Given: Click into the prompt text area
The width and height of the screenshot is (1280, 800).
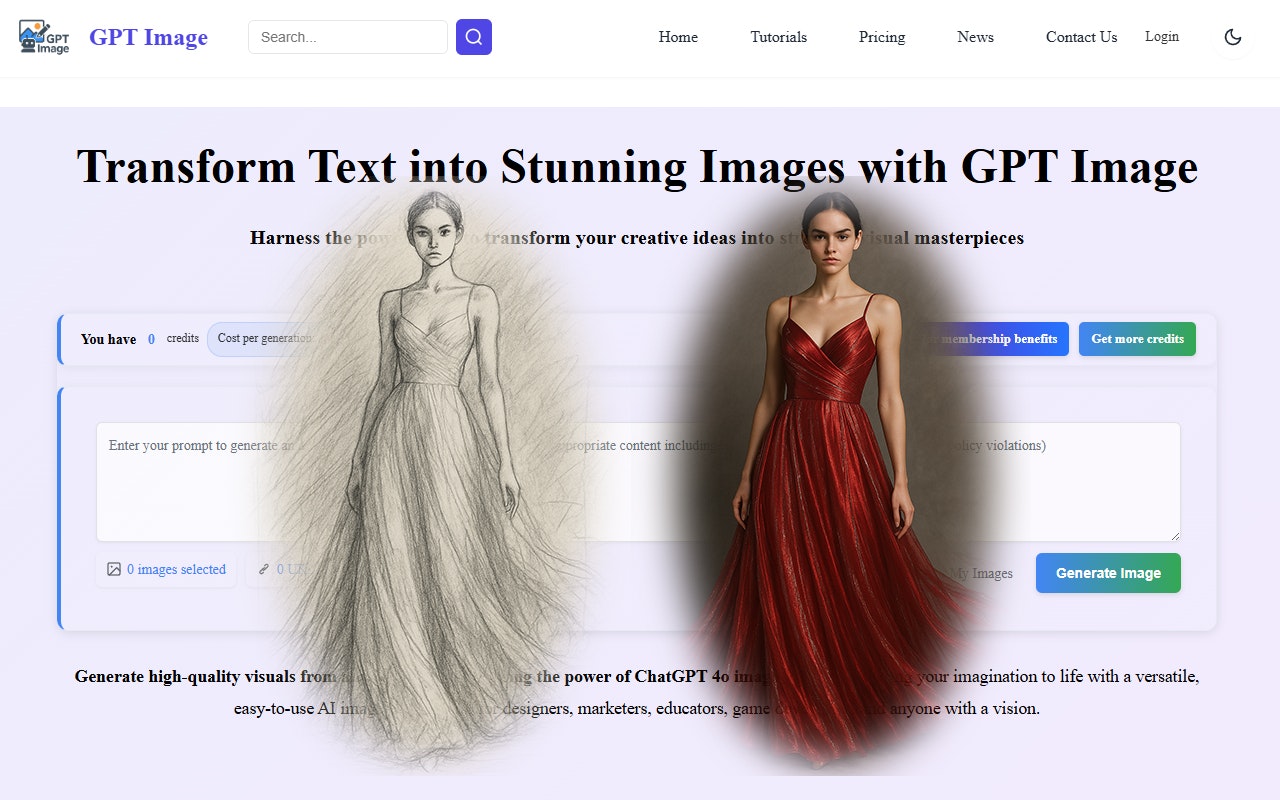Looking at the screenshot, I should (x=638, y=482).
